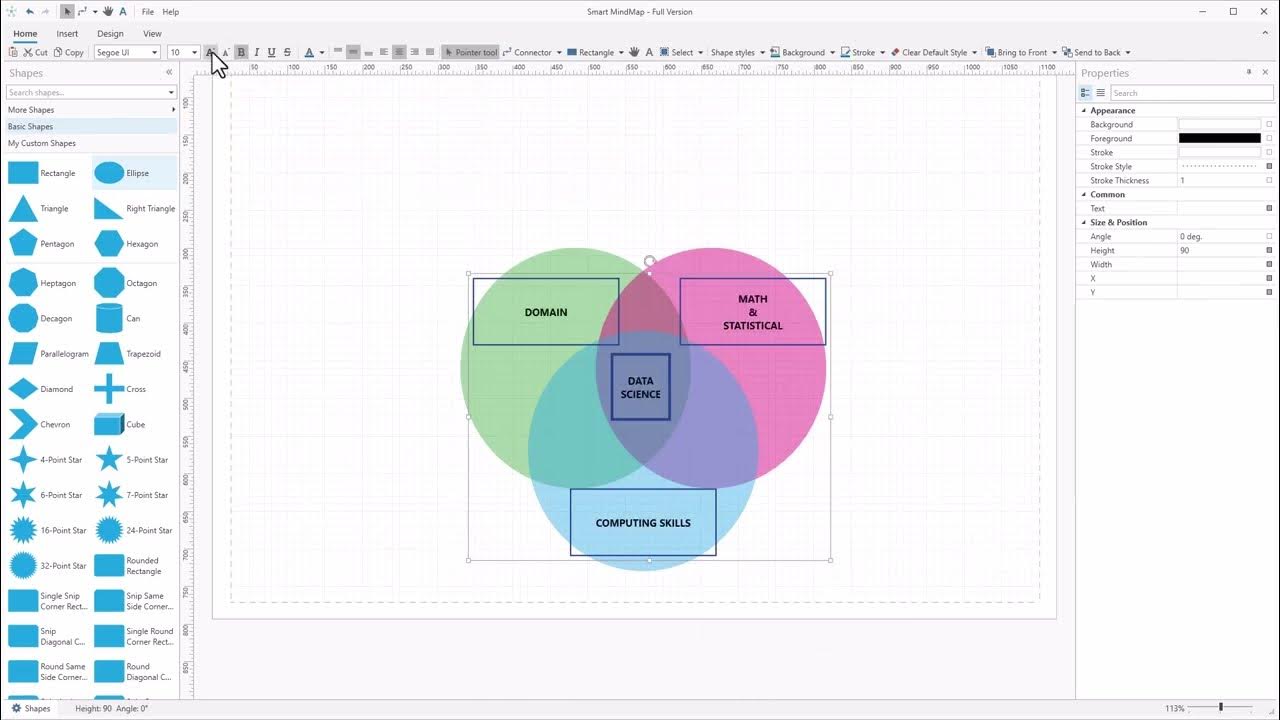Screen dimensions: 1280x720
Task: Collapse the Shapes panel with chevrons
Action: pos(169,72)
